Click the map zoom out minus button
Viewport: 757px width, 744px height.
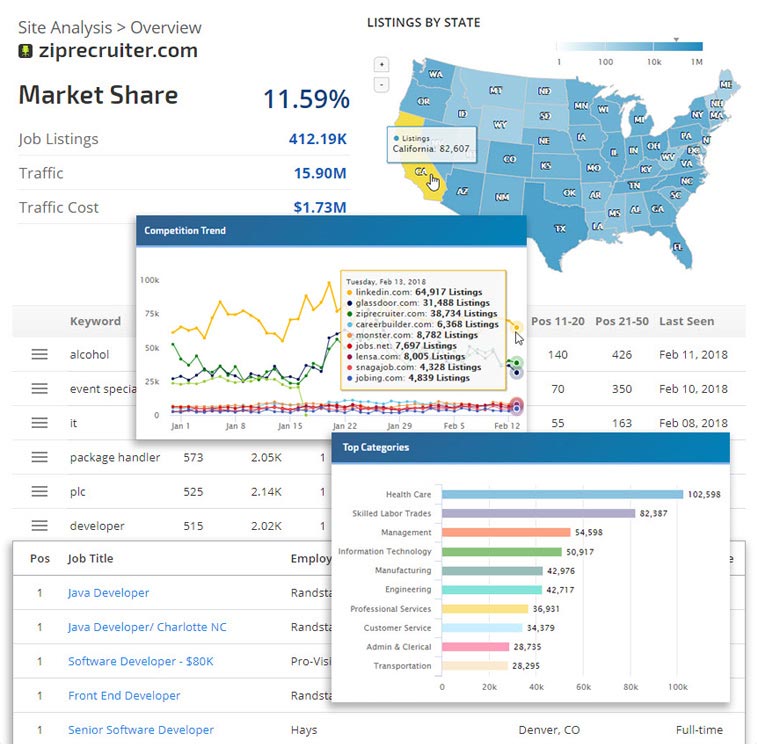click(x=381, y=85)
